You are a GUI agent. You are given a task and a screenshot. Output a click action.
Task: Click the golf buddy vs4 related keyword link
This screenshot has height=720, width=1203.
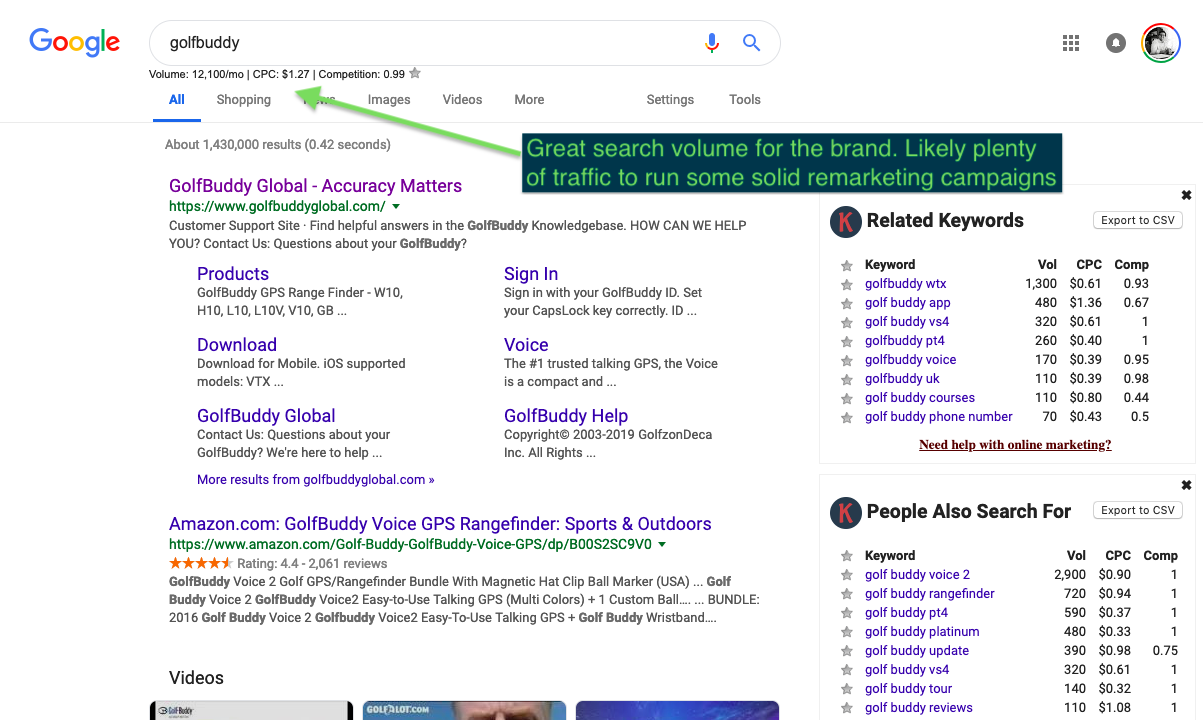[907, 322]
